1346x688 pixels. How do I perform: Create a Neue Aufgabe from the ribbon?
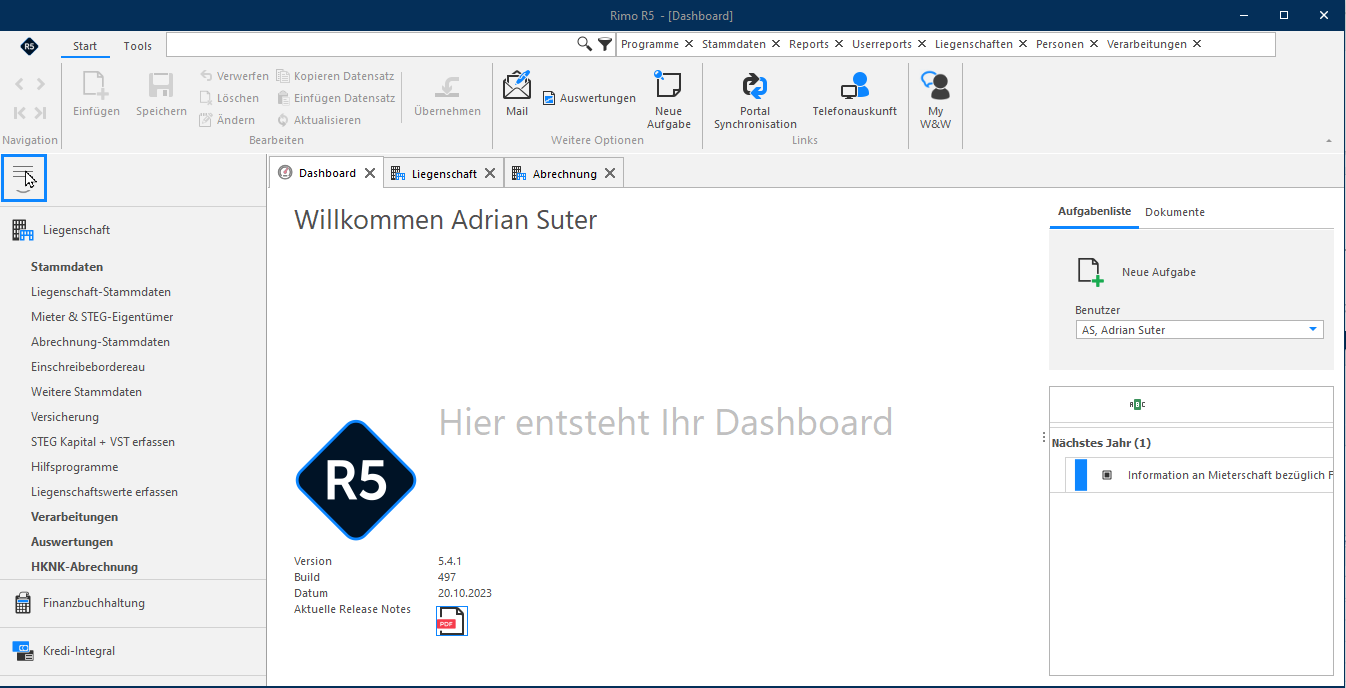[x=668, y=100]
